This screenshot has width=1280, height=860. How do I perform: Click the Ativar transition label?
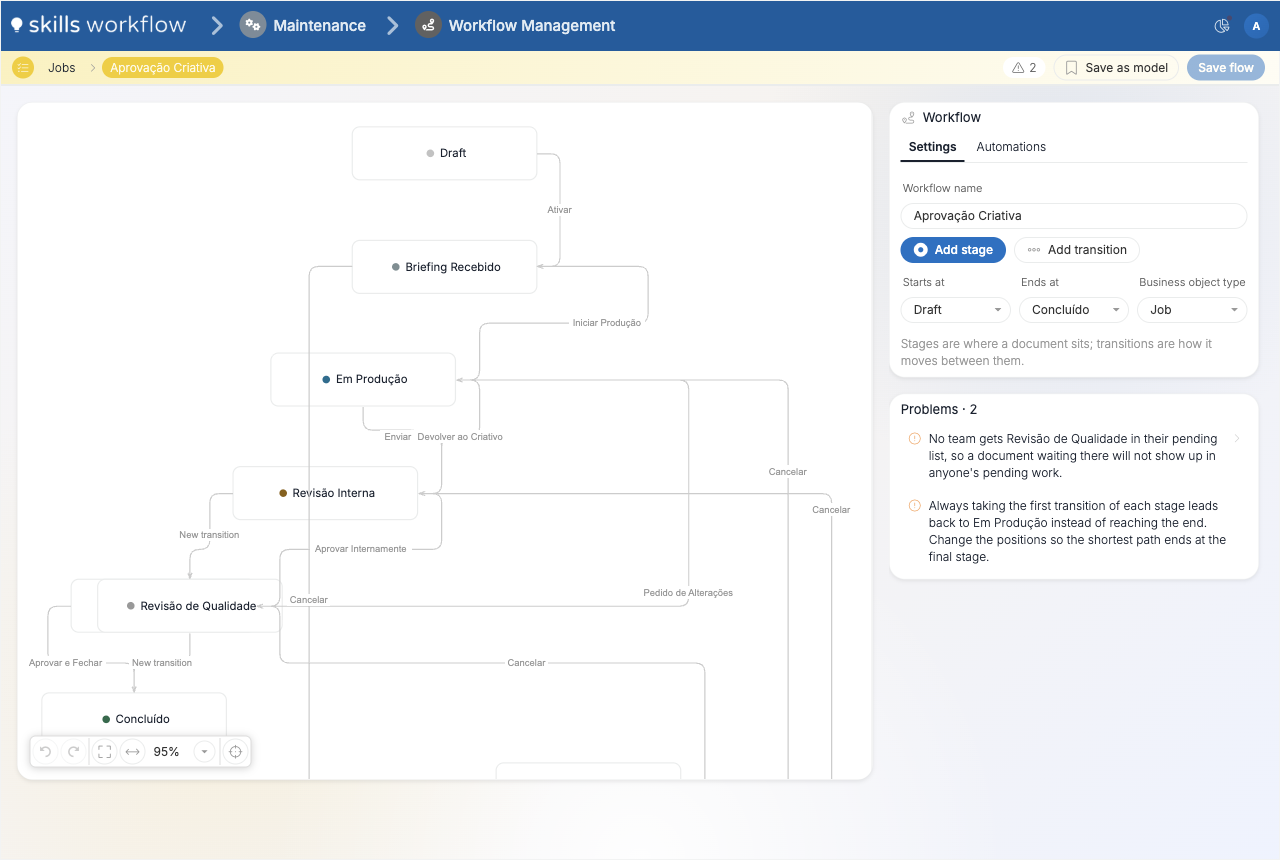(x=560, y=210)
